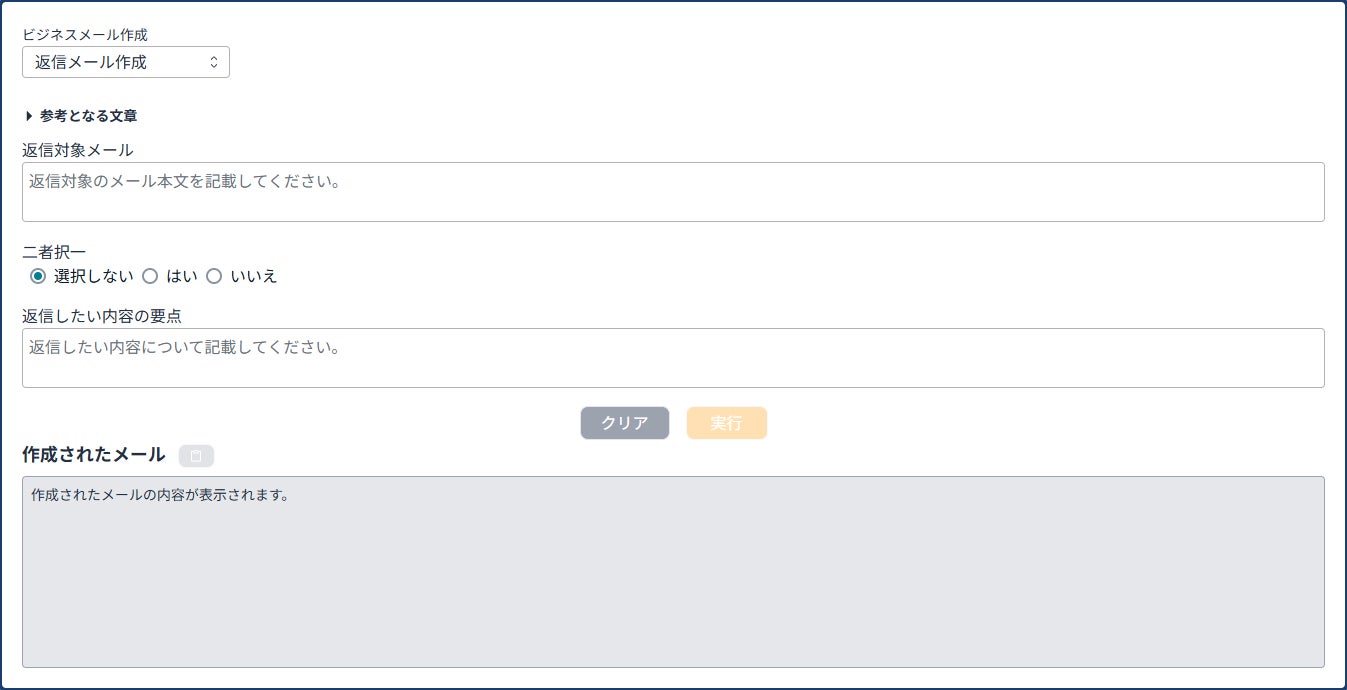Click the 返信したい内容の要点 field label
Viewport: 1347px width, 690px height.
pyautogui.click(x=101, y=316)
